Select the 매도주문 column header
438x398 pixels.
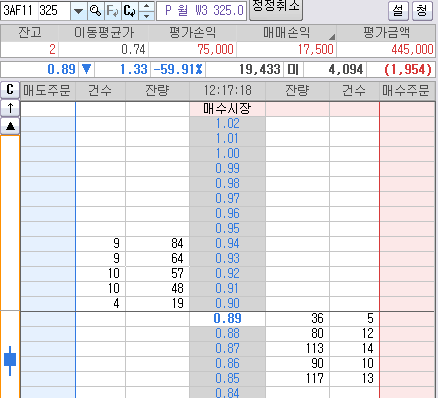tap(48, 90)
